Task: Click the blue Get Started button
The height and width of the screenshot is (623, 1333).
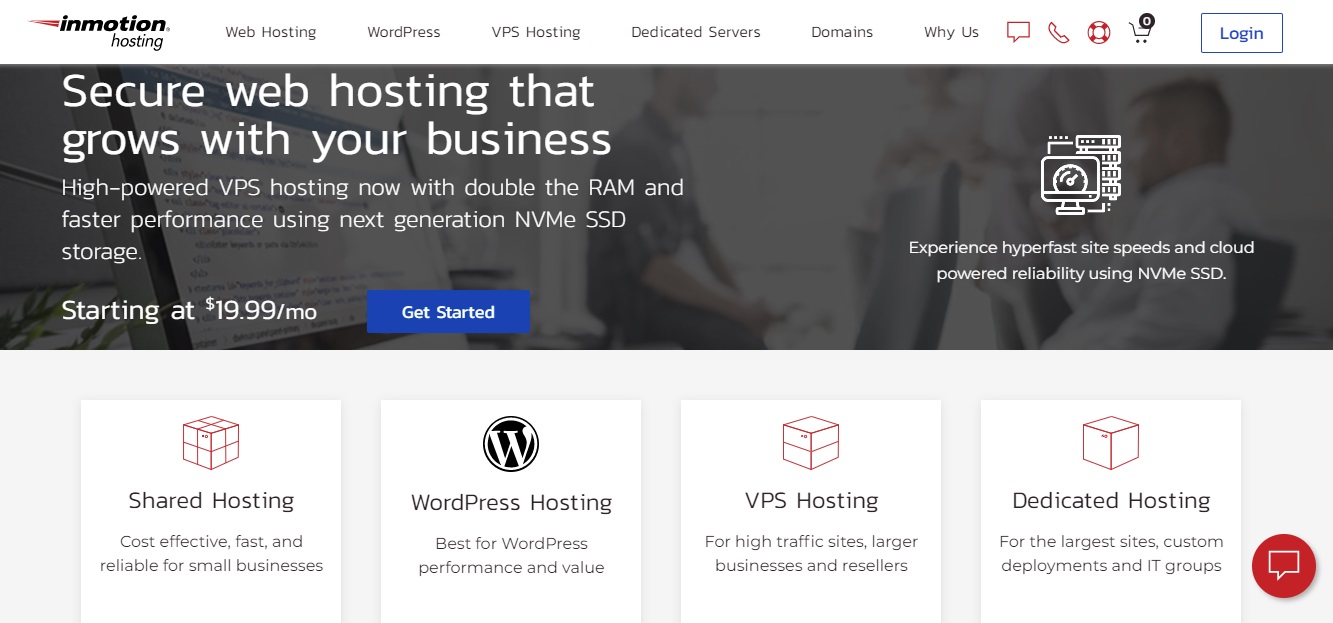Action: point(448,312)
